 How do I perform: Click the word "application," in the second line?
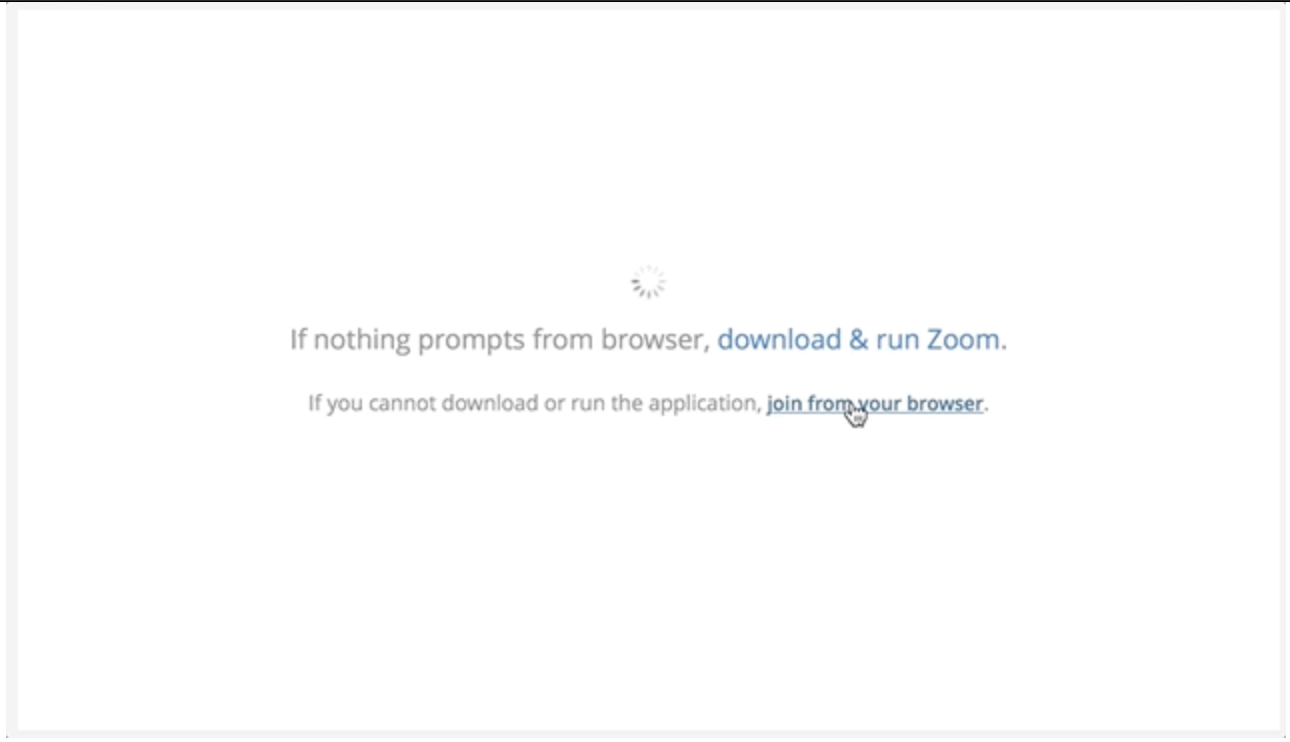tap(705, 404)
